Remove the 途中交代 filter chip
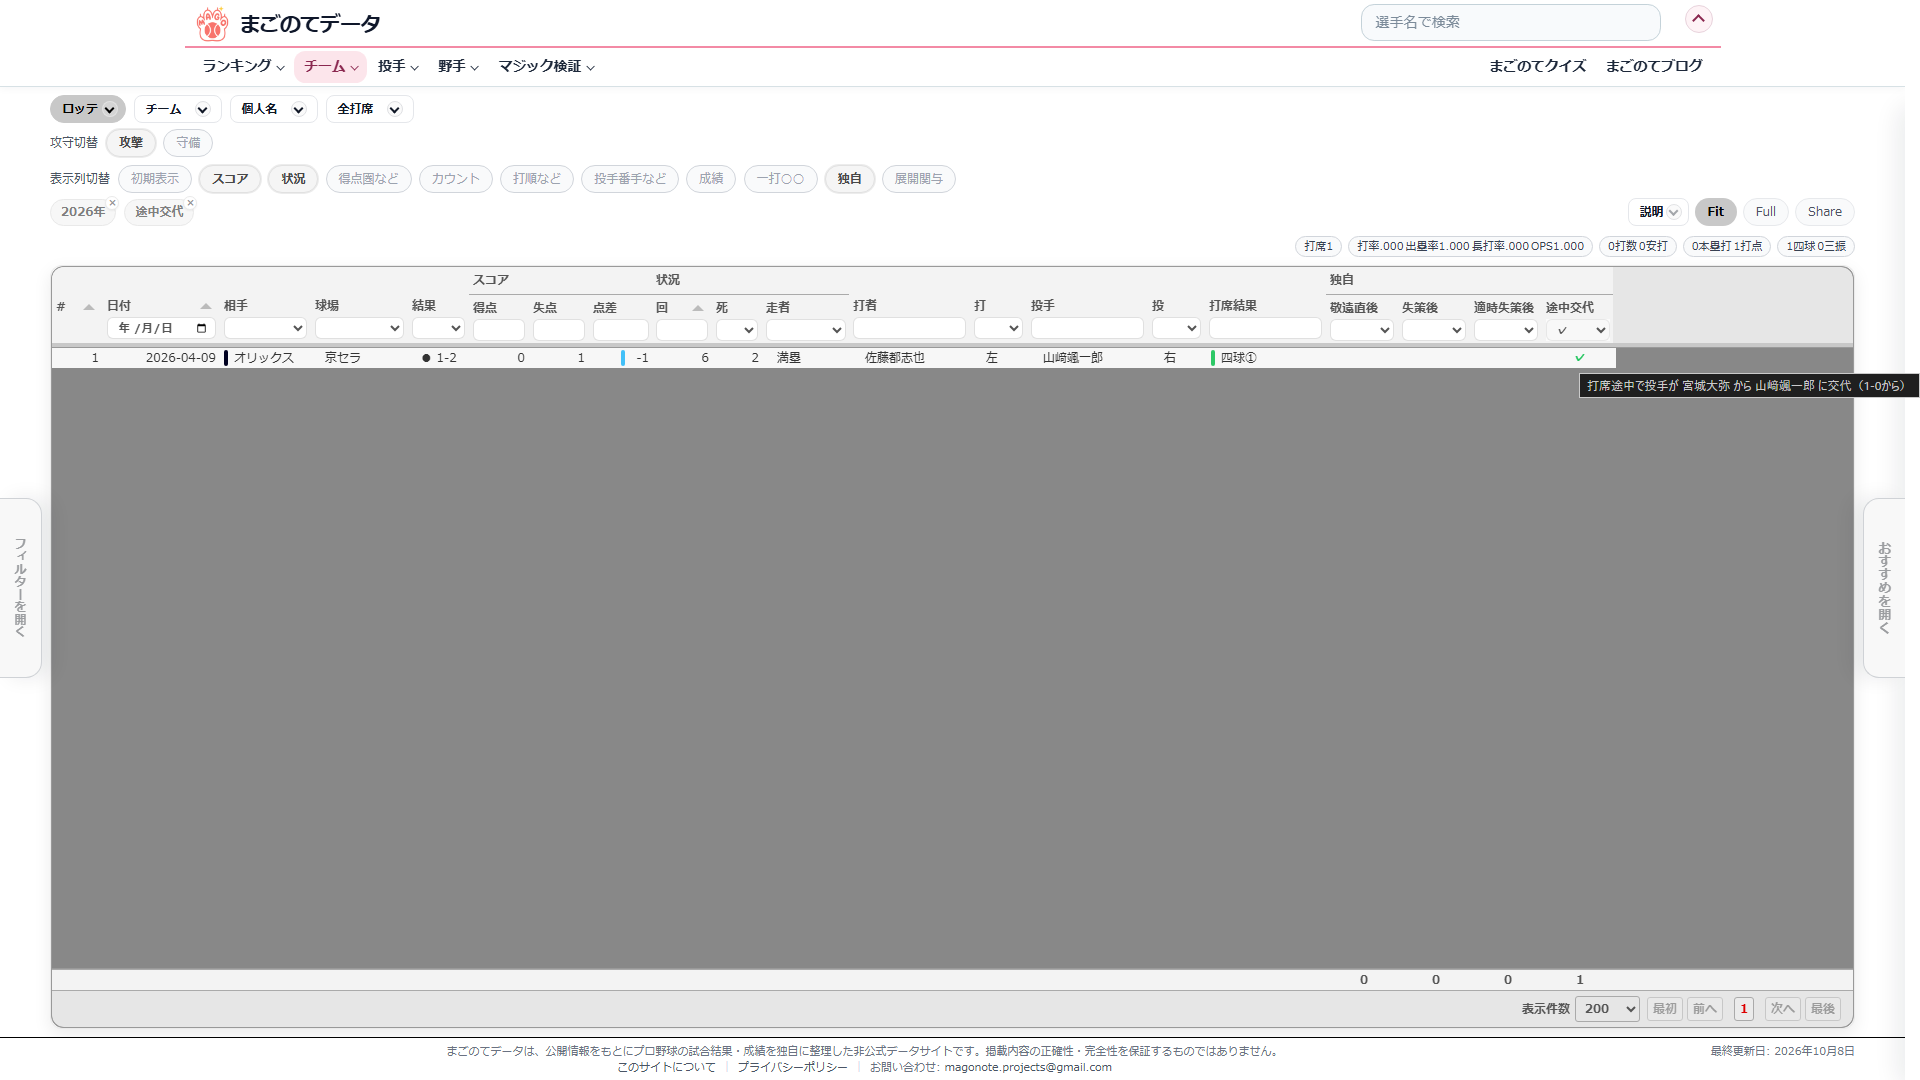Viewport: 1920px width, 1080px height. coord(190,203)
